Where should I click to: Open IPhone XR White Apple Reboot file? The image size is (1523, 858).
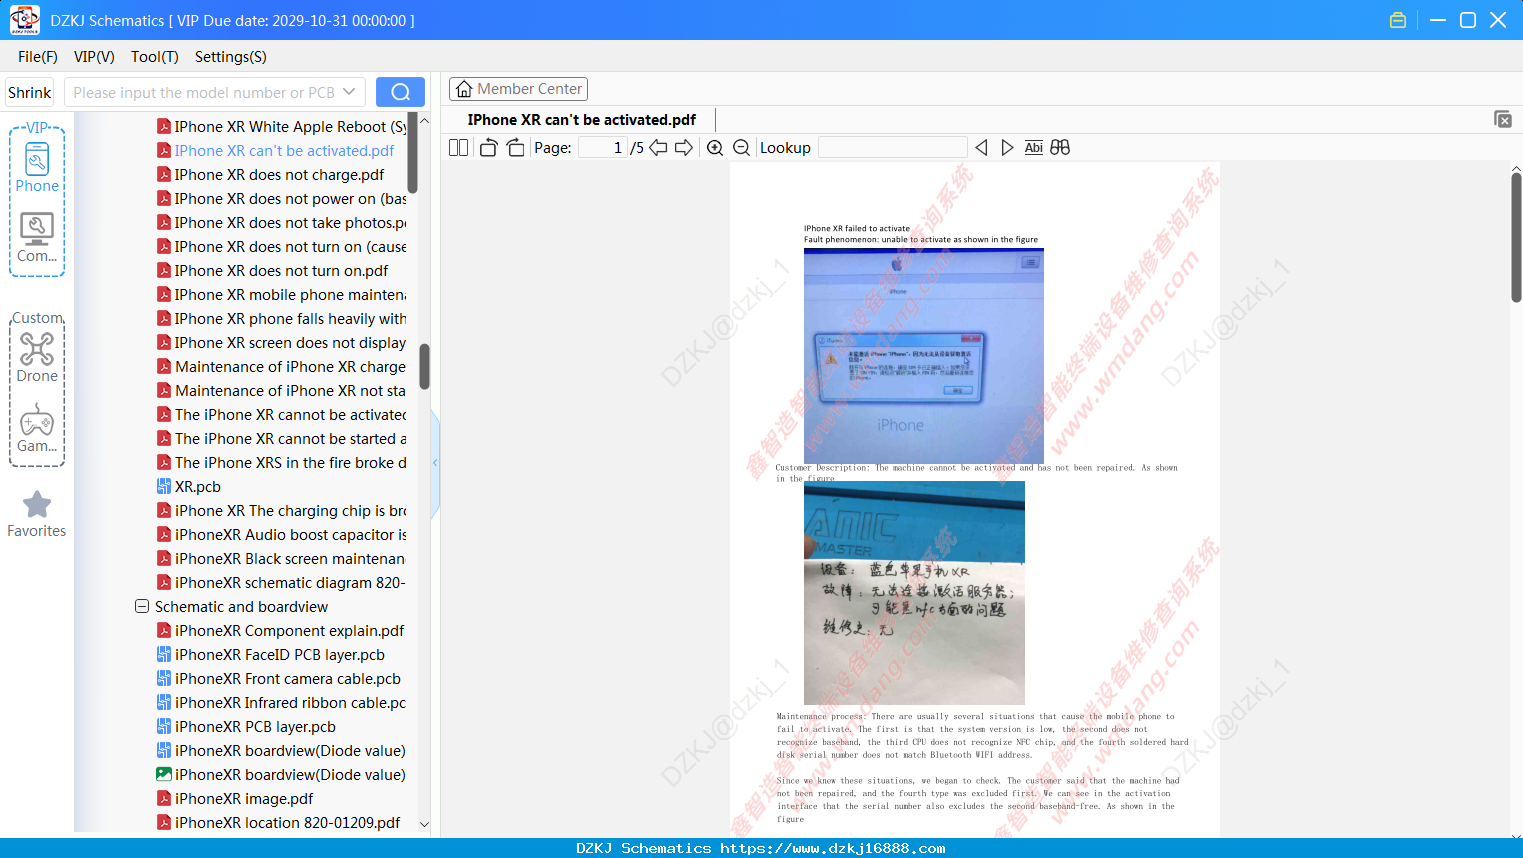coord(282,127)
